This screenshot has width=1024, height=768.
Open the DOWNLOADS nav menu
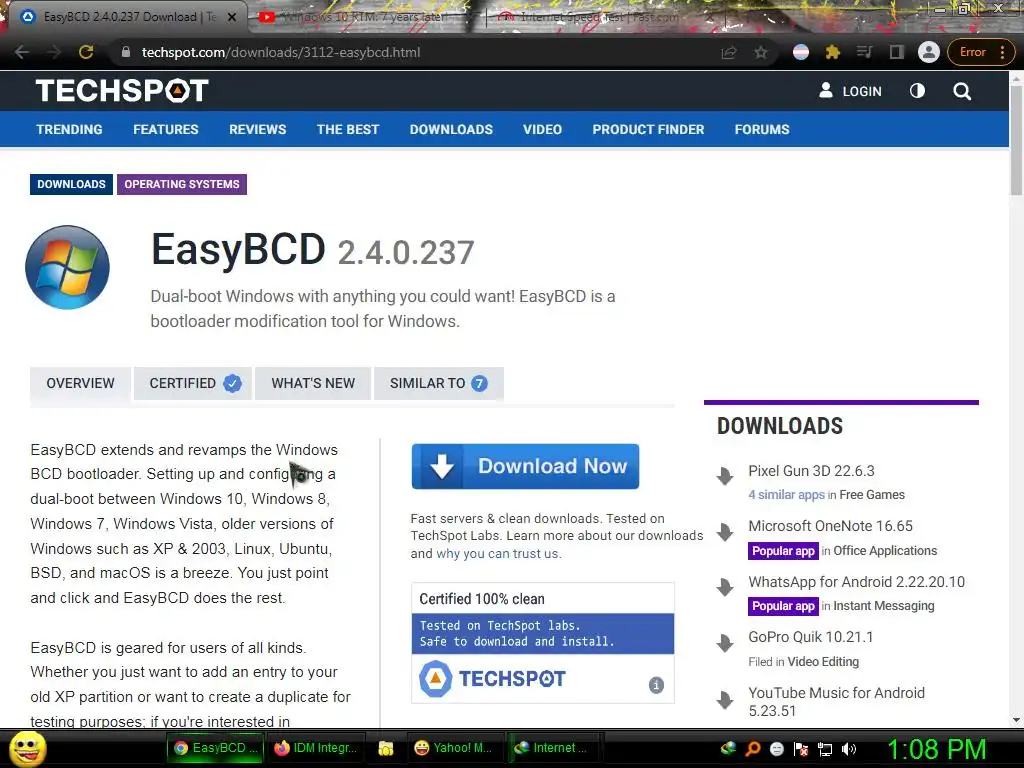coord(451,129)
